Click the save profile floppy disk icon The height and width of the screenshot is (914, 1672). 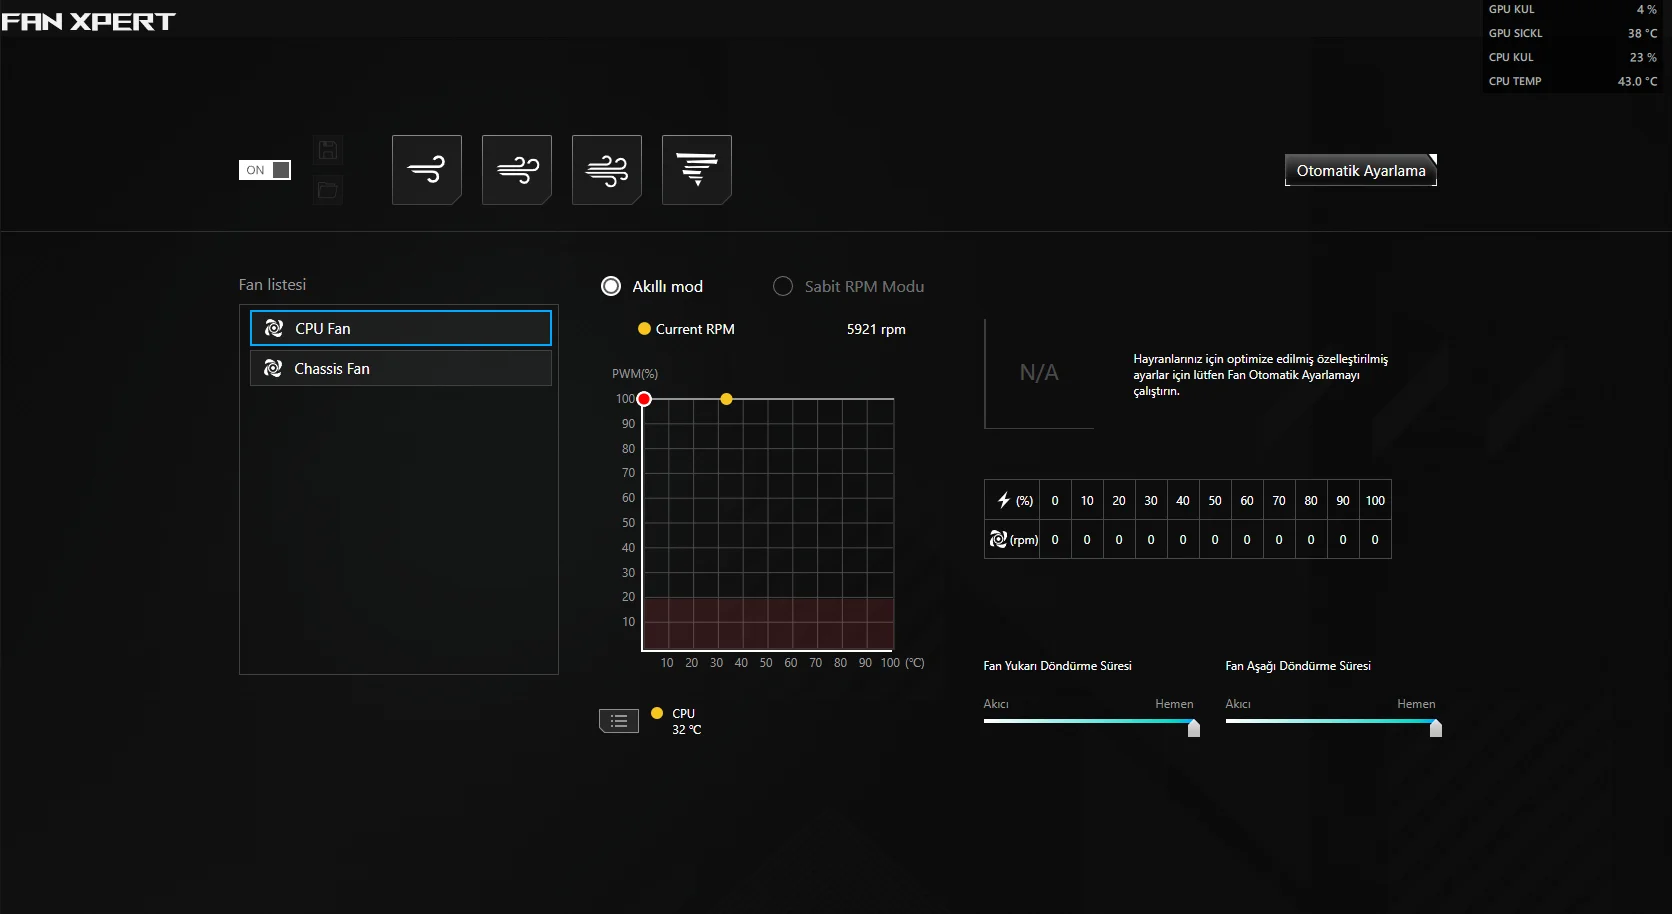328,150
